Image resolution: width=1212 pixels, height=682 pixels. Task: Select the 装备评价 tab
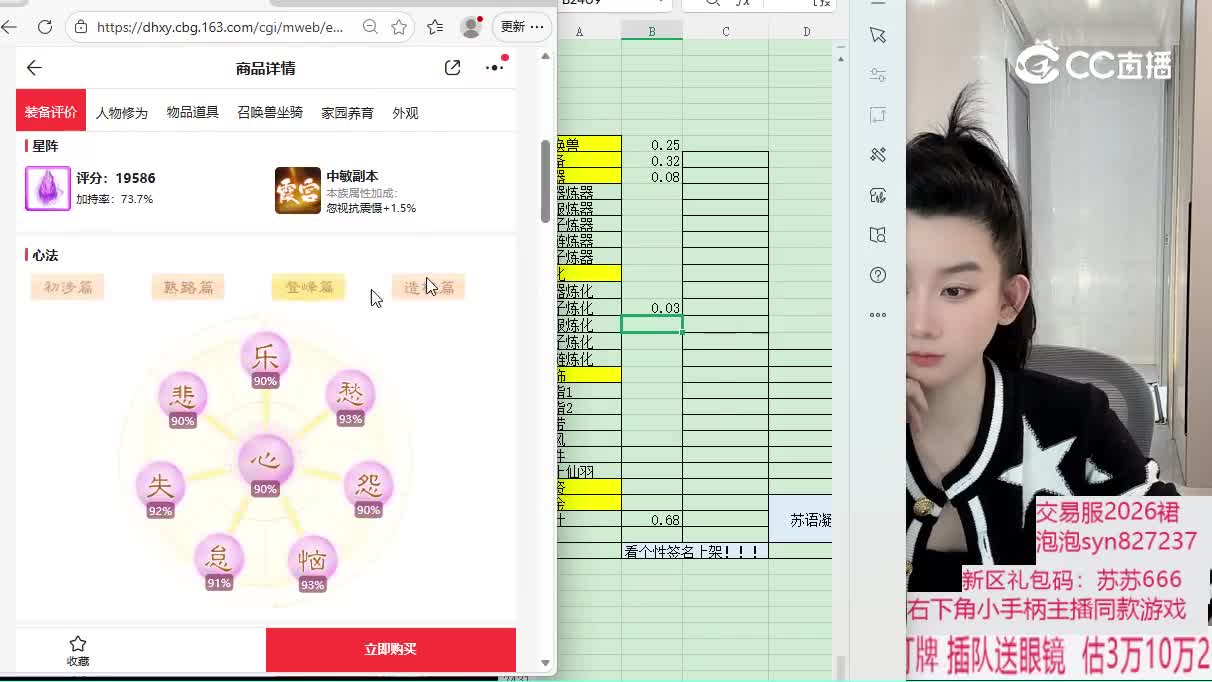coord(51,112)
